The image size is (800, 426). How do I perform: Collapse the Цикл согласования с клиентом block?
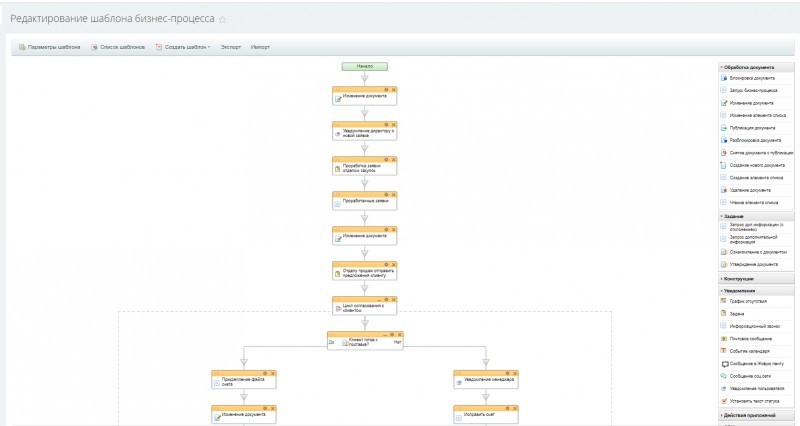point(379,300)
